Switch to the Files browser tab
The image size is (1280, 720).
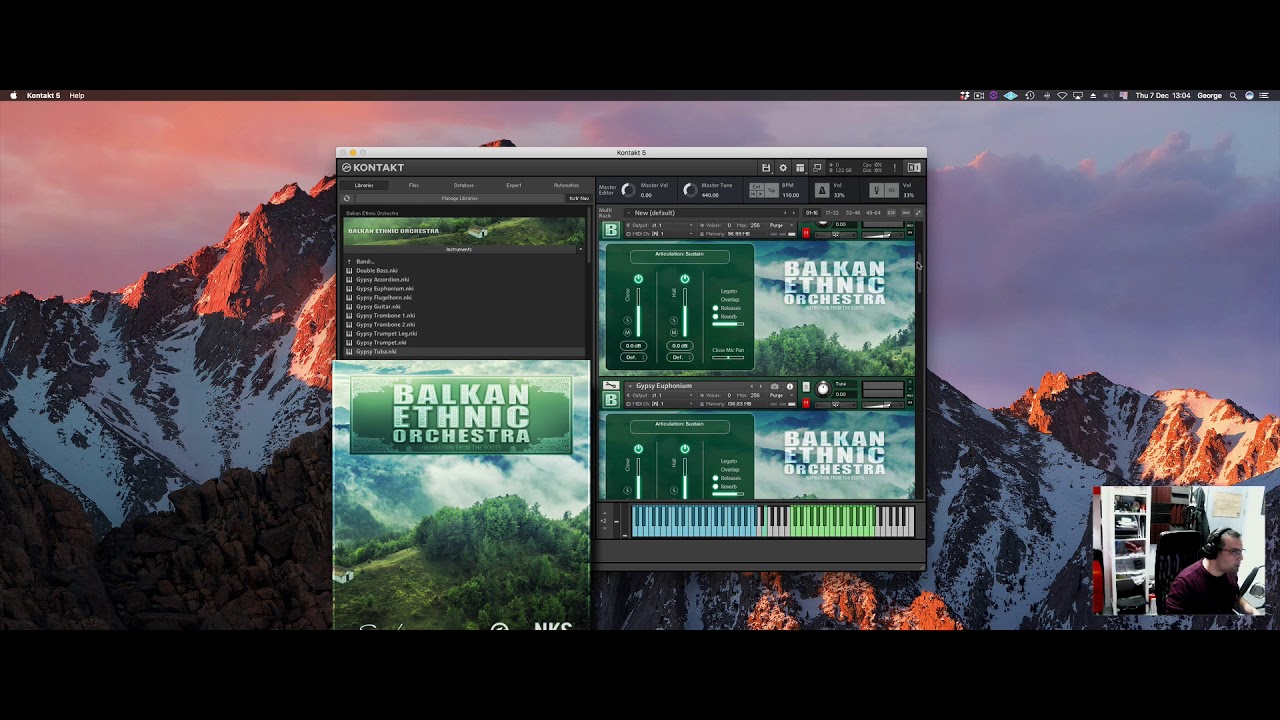coord(413,185)
